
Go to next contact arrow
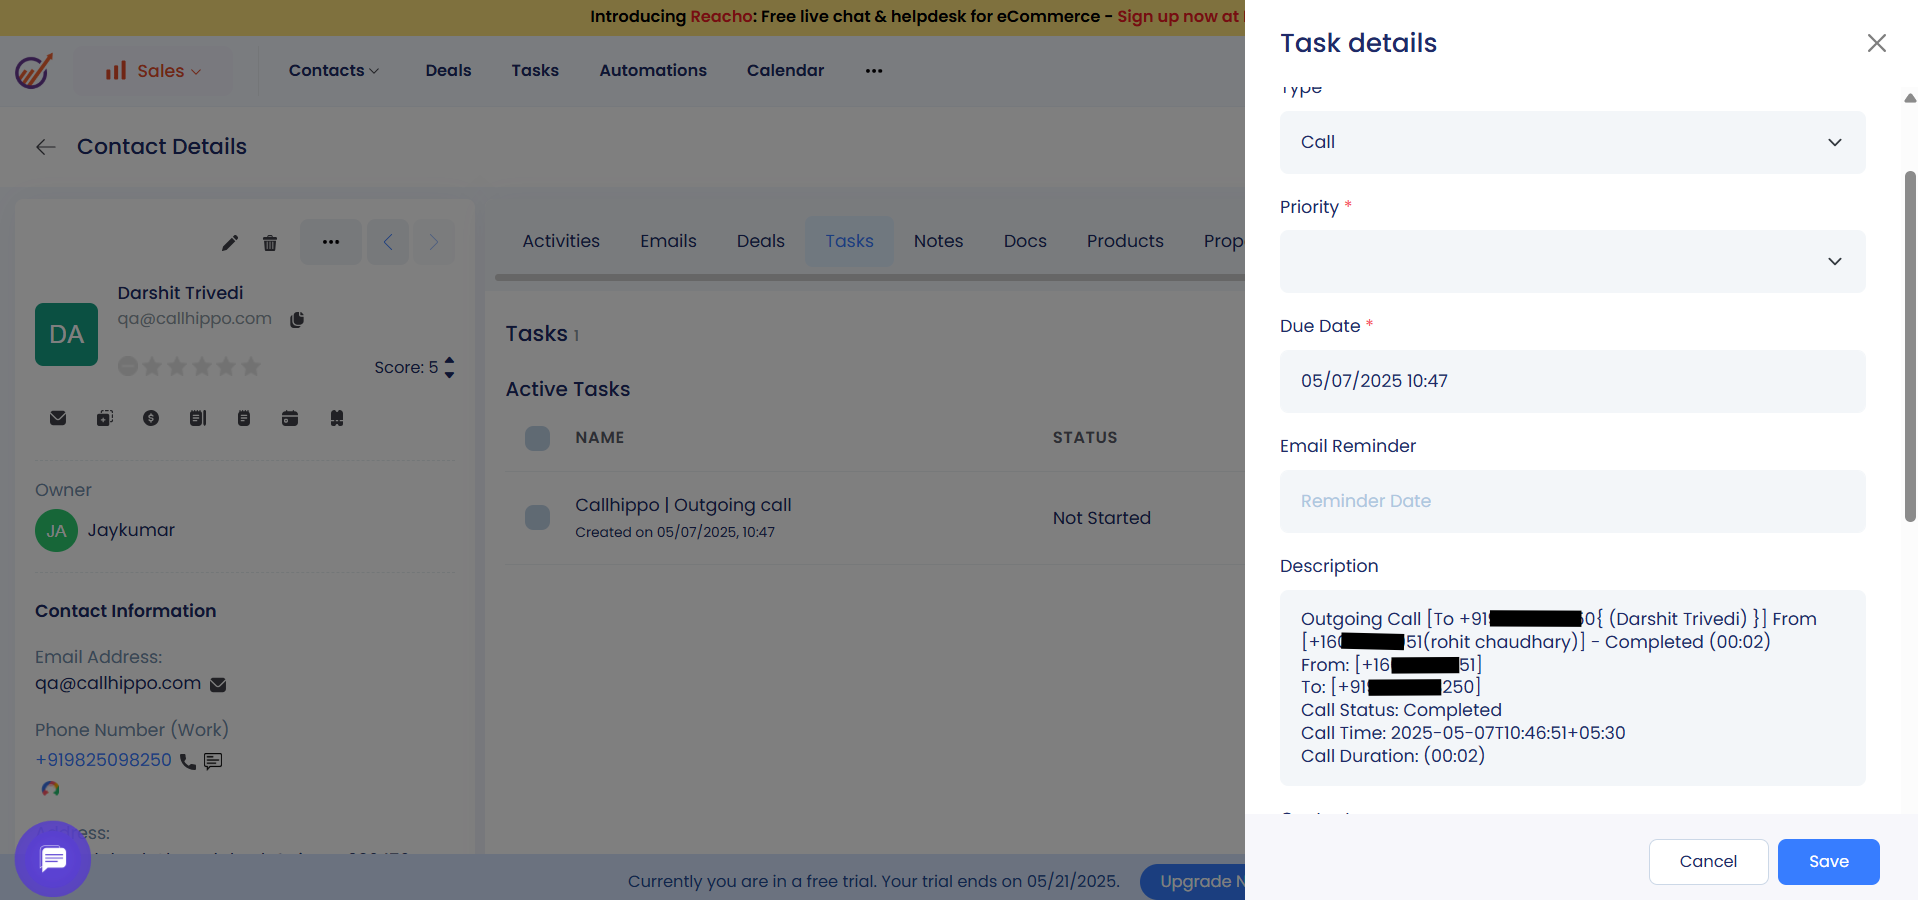(434, 242)
